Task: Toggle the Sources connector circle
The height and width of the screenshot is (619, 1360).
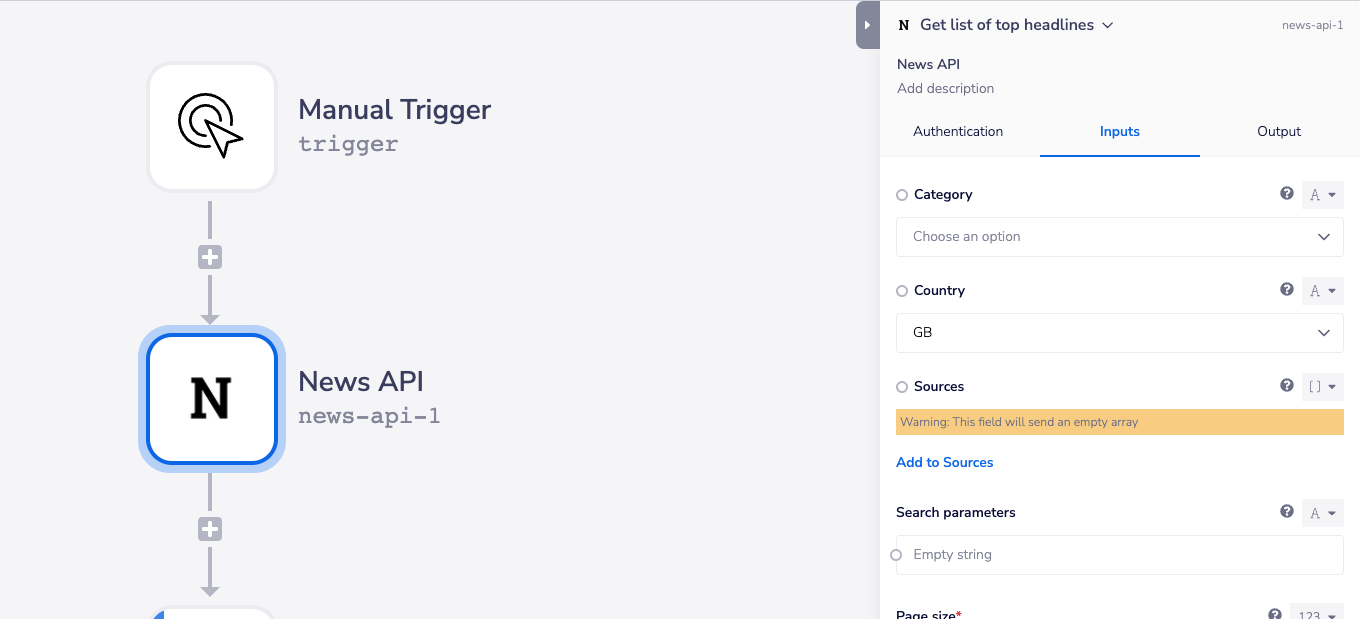Action: [x=902, y=387]
